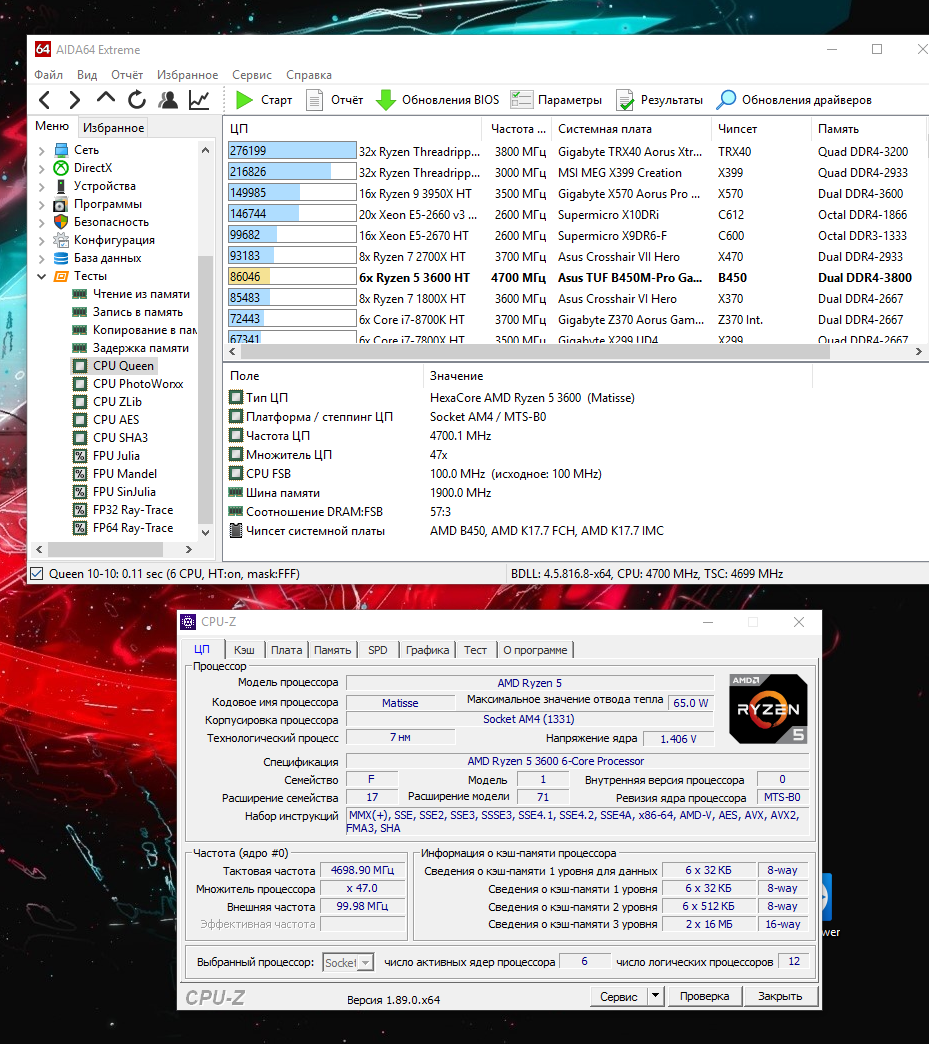The image size is (929, 1044).
Task: Select CPU PhotoWorxx benchmark
Action: point(128,384)
